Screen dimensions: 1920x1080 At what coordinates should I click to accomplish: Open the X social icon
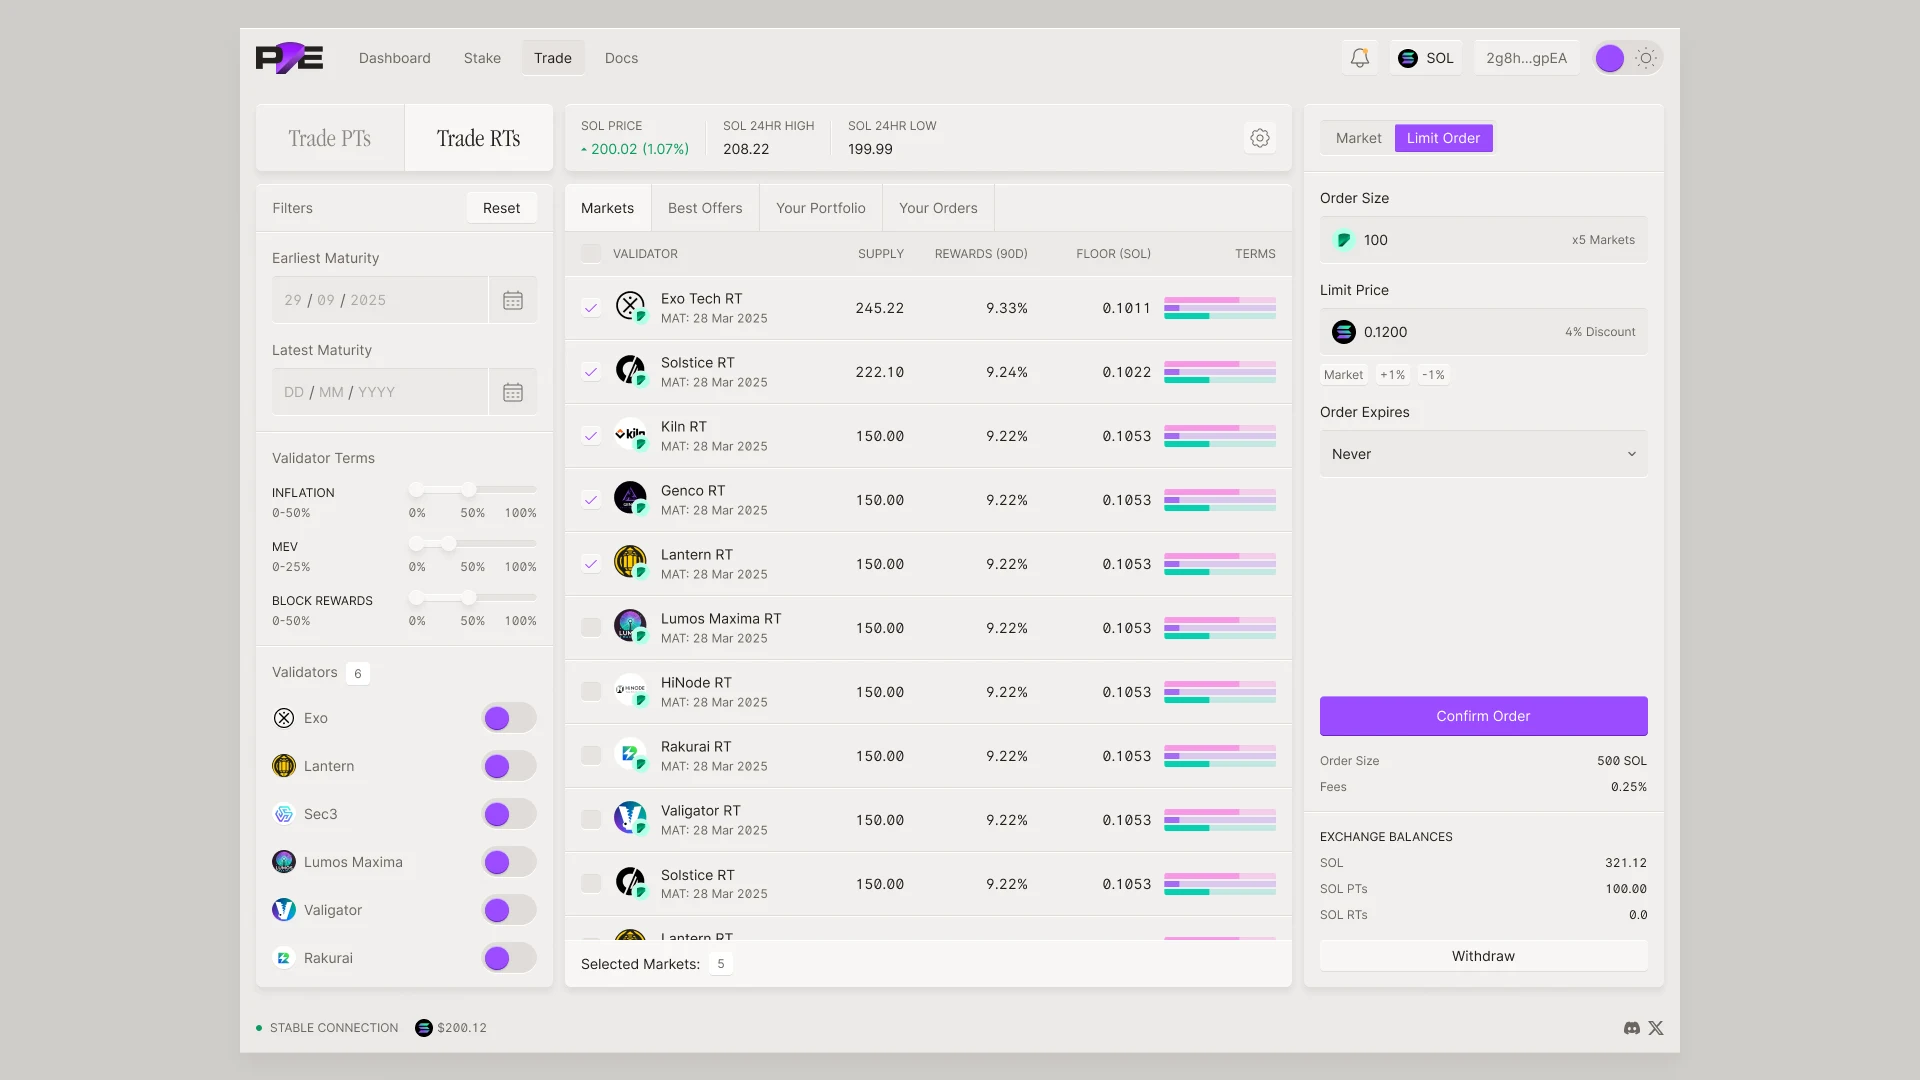tap(1656, 1028)
